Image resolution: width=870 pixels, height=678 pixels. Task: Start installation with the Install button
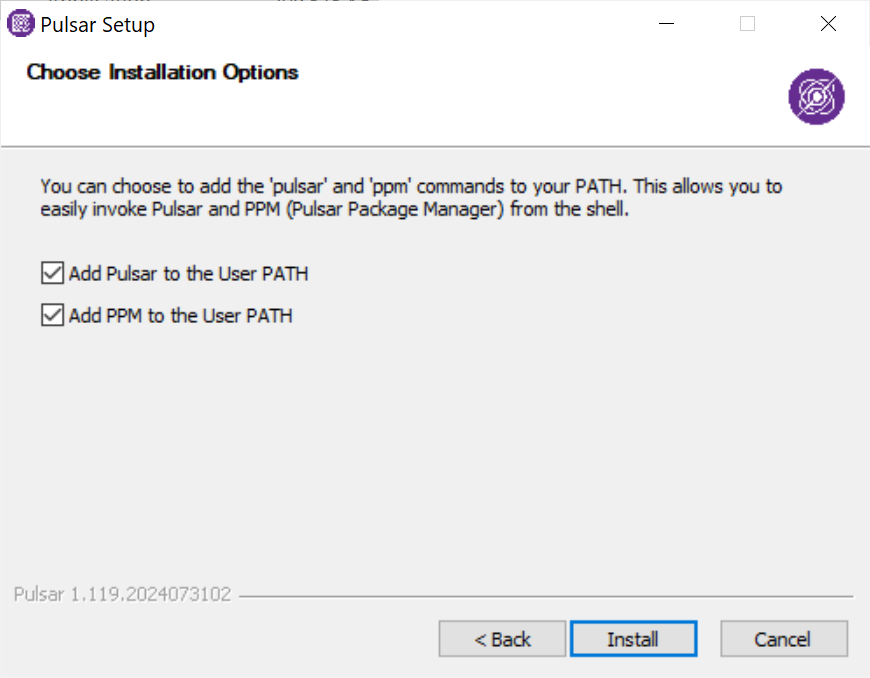point(633,639)
